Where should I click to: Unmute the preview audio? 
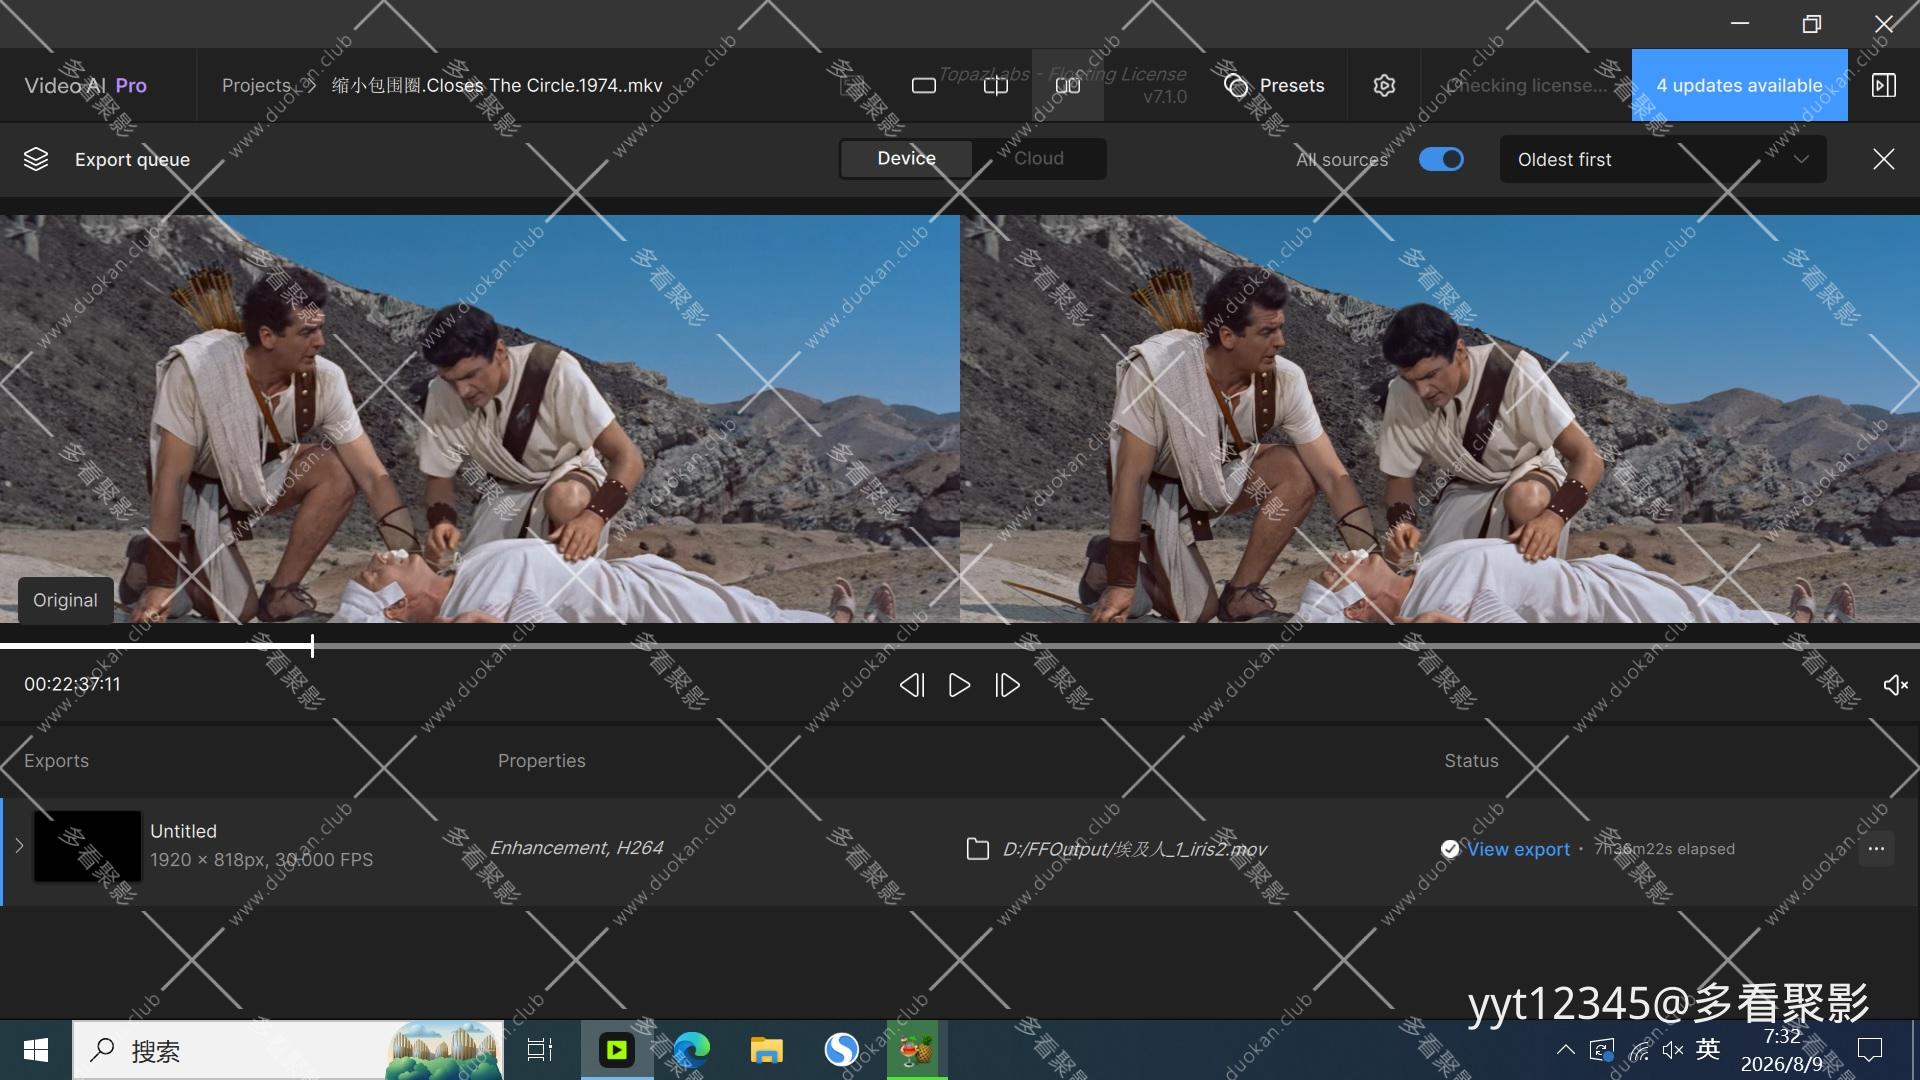click(1895, 685)
